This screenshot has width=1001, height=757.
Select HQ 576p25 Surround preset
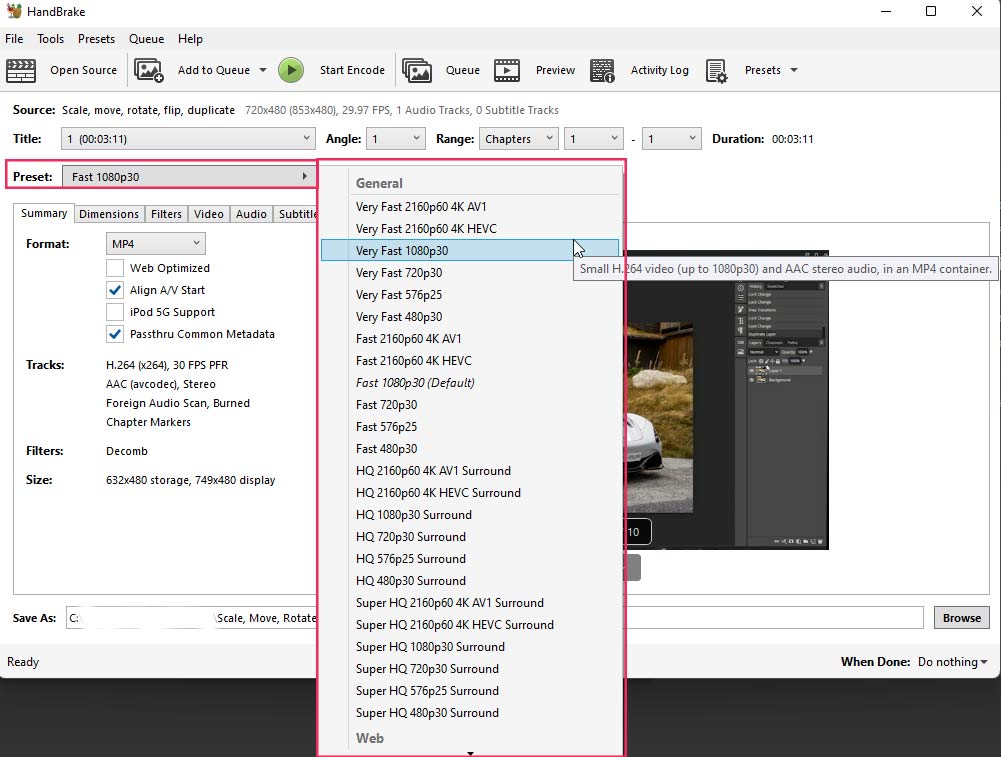[470, 559]
